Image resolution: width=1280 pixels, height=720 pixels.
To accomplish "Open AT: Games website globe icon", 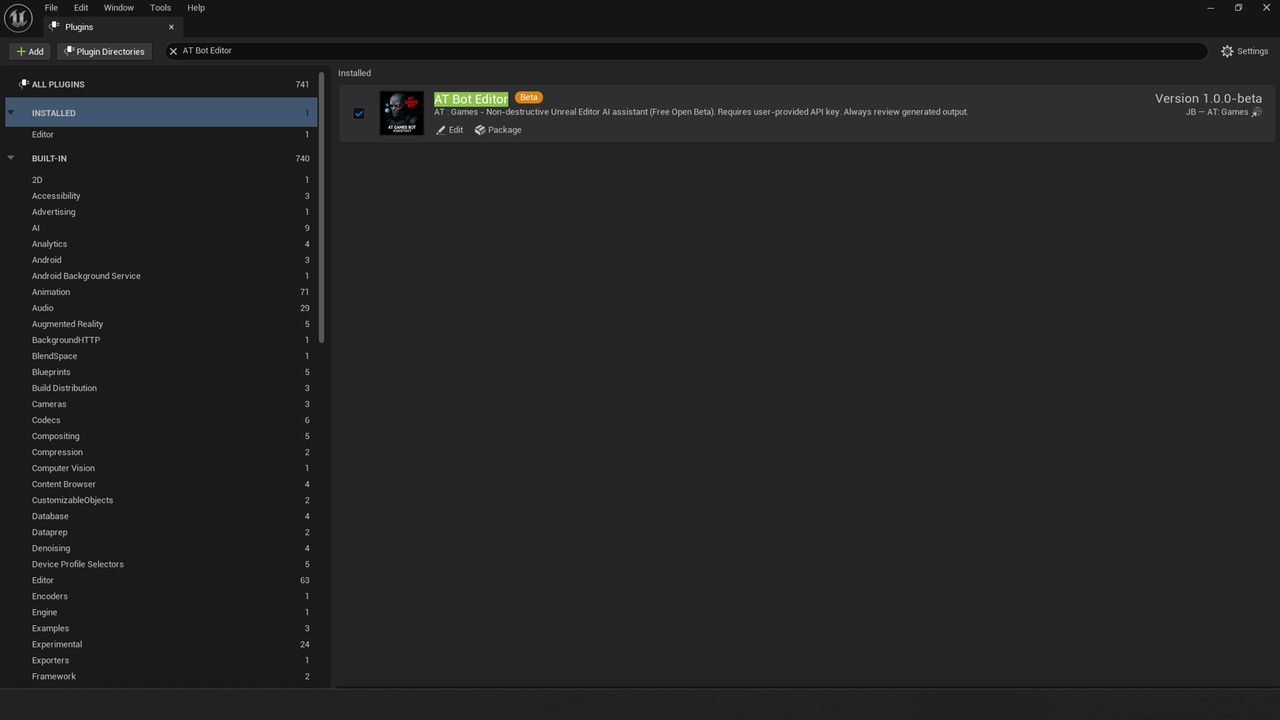I will pos(1257,112).
